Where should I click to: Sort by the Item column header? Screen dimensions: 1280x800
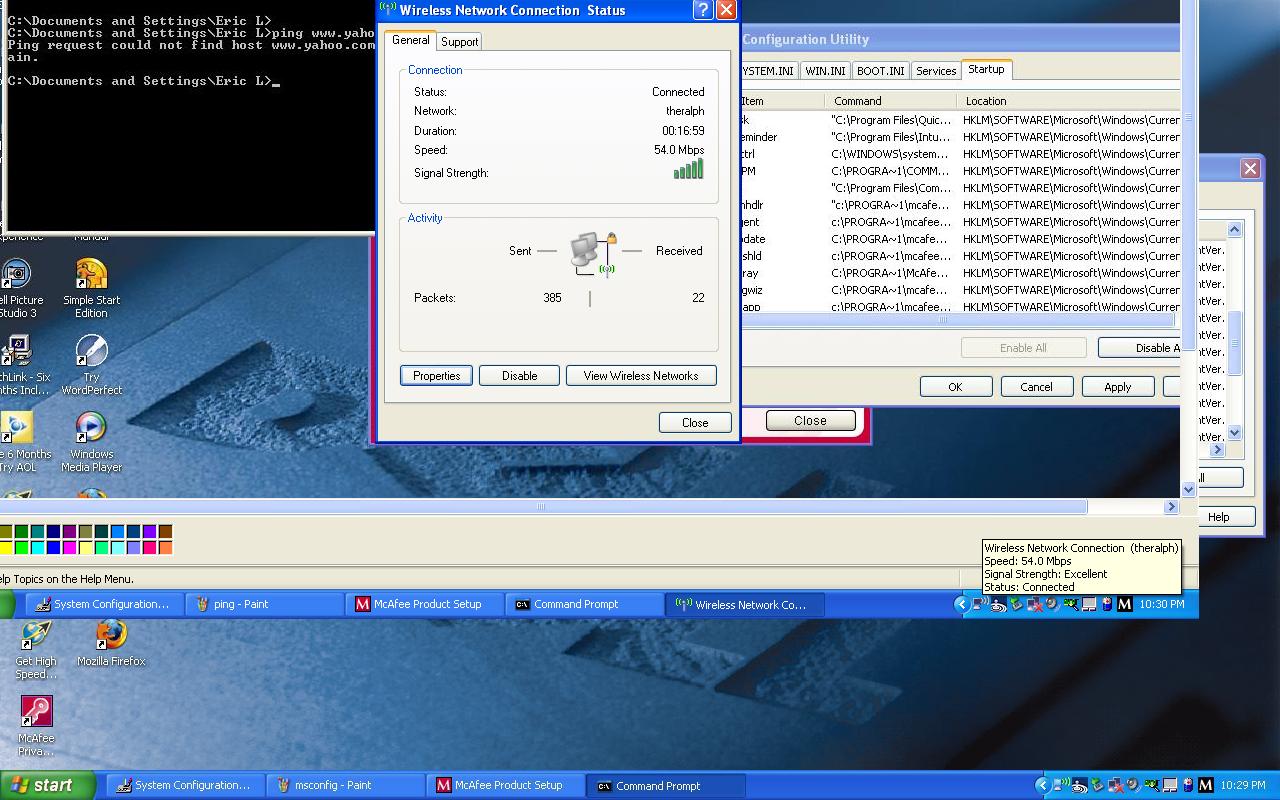tap(783, 101)
